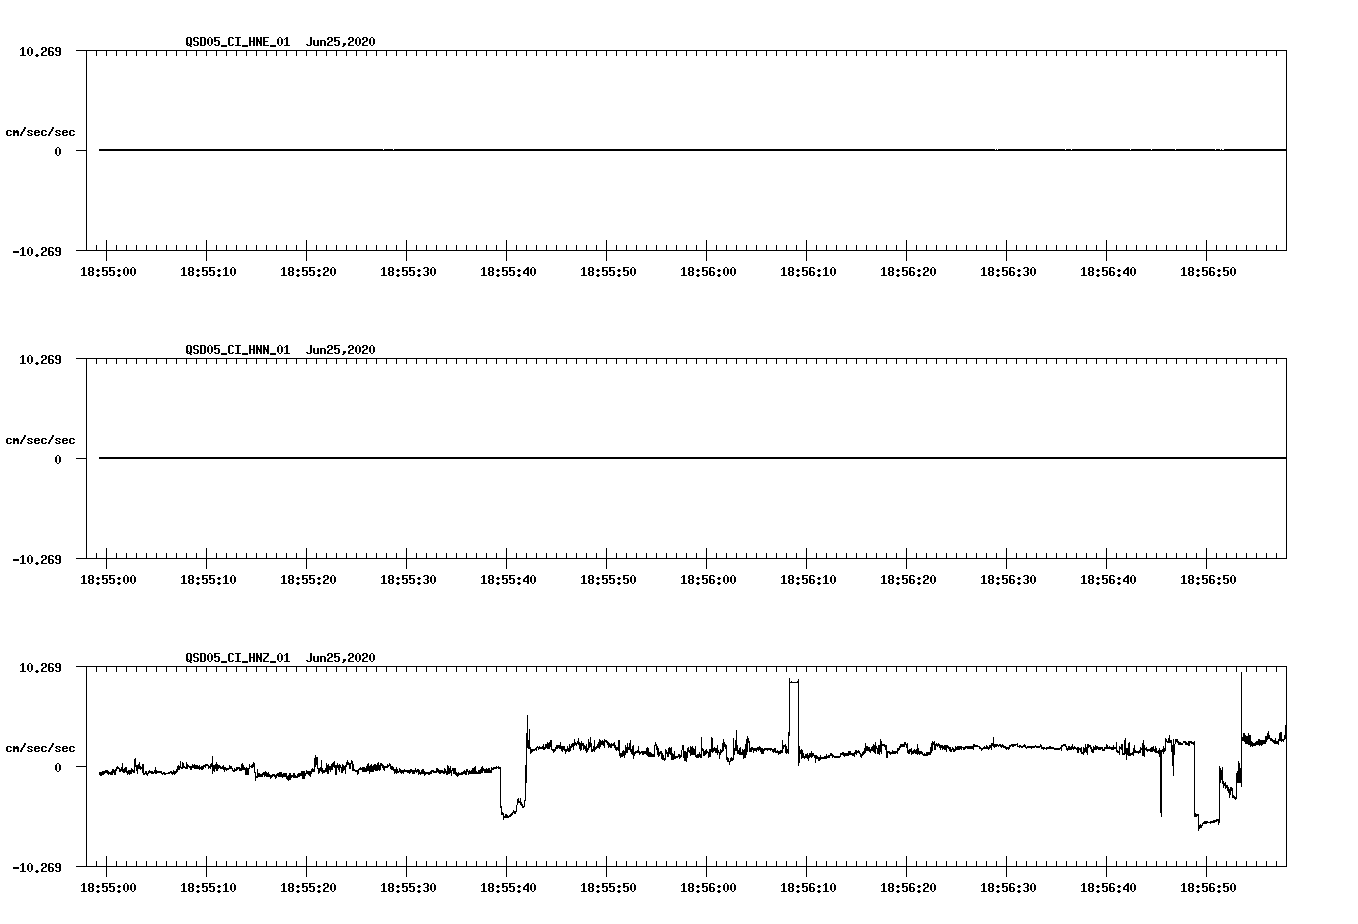Click 18:55:20 time label under HNN plot
The height and width of the screenshot is (924, 1358).
(308, 580)
